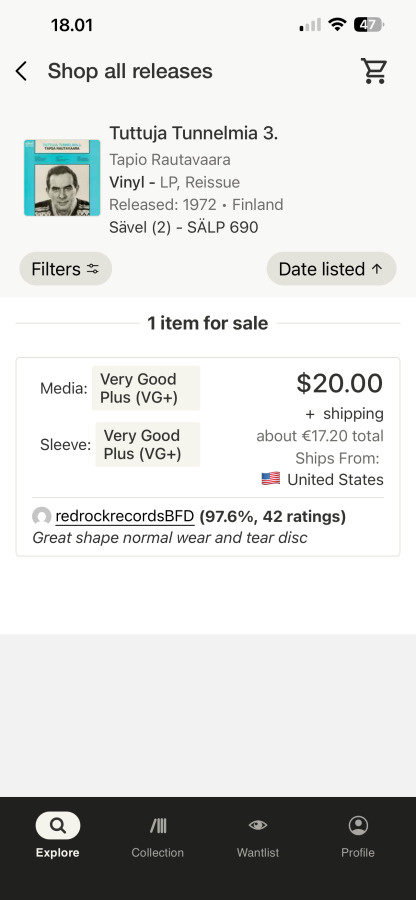Tap the Sävel (2) label text

pyautogui.click(x=140, y=227)
